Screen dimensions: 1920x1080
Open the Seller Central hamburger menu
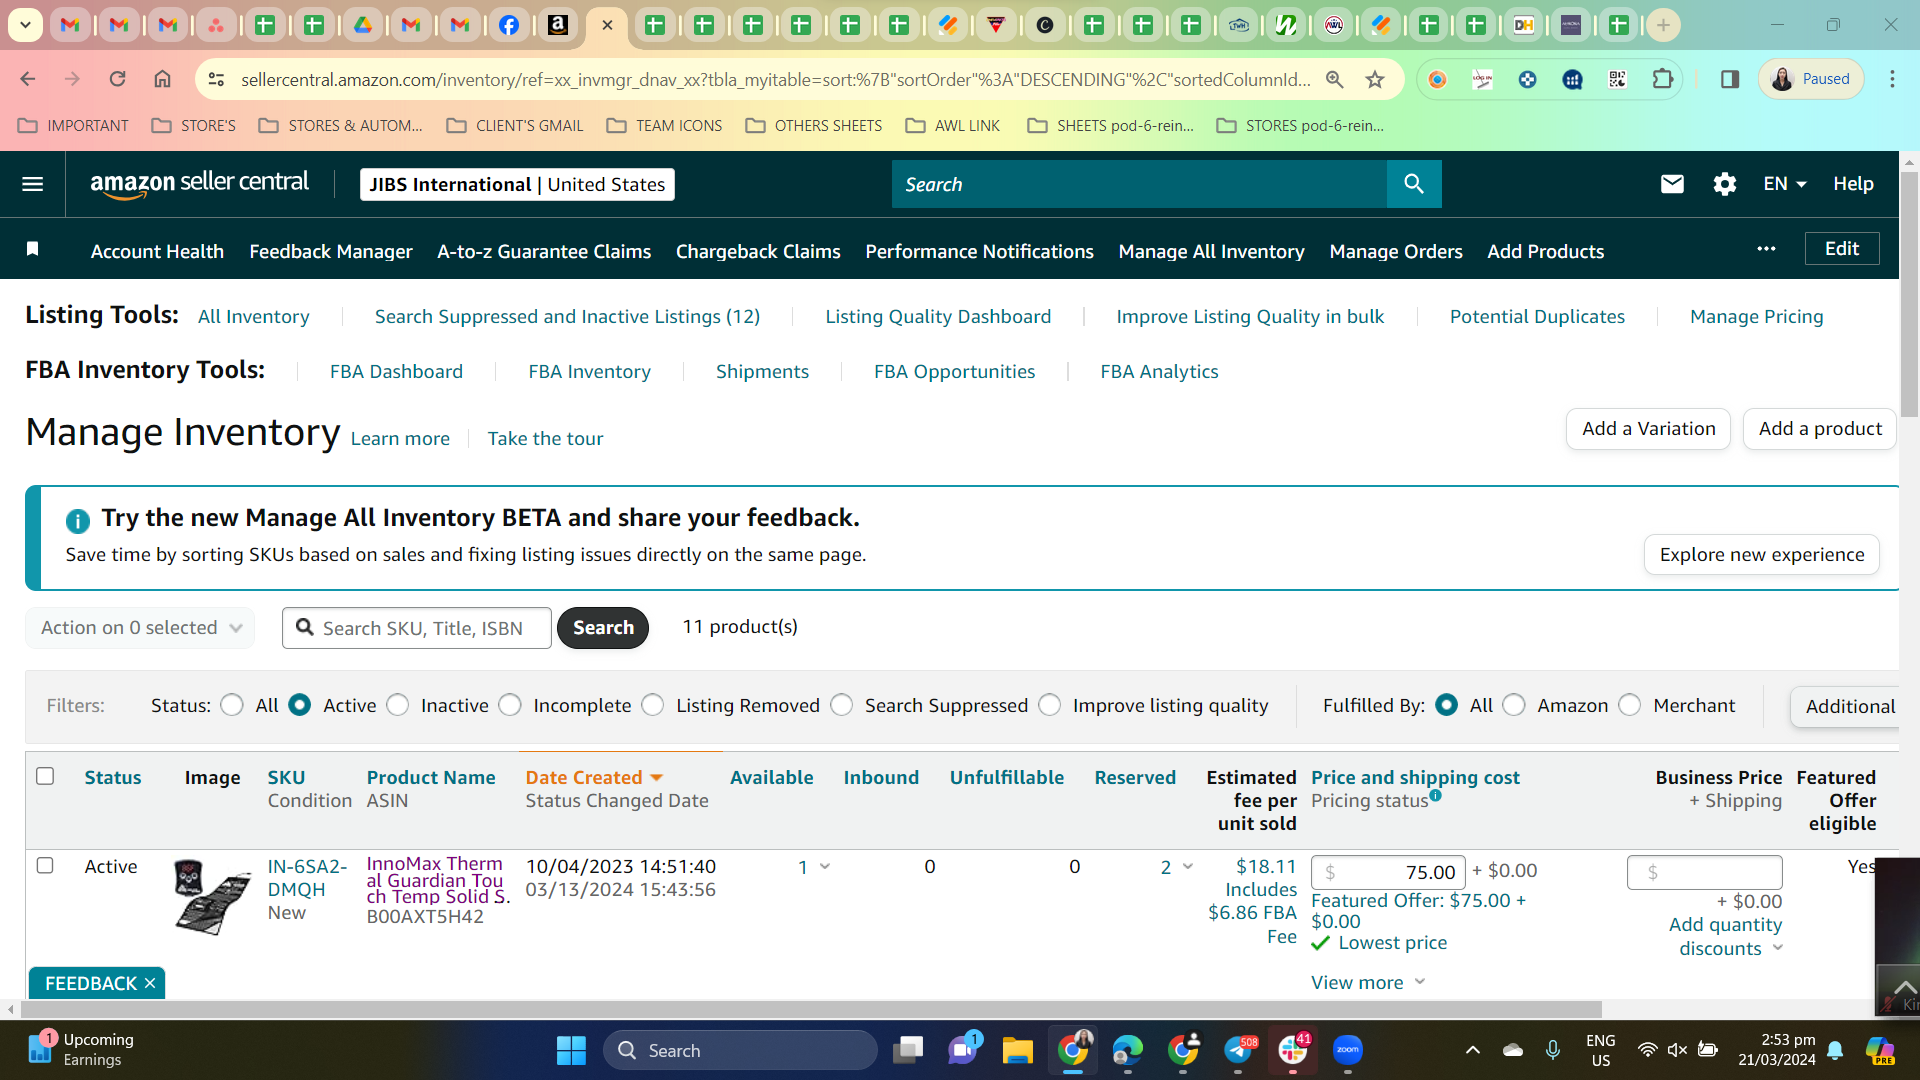[32, 184]
